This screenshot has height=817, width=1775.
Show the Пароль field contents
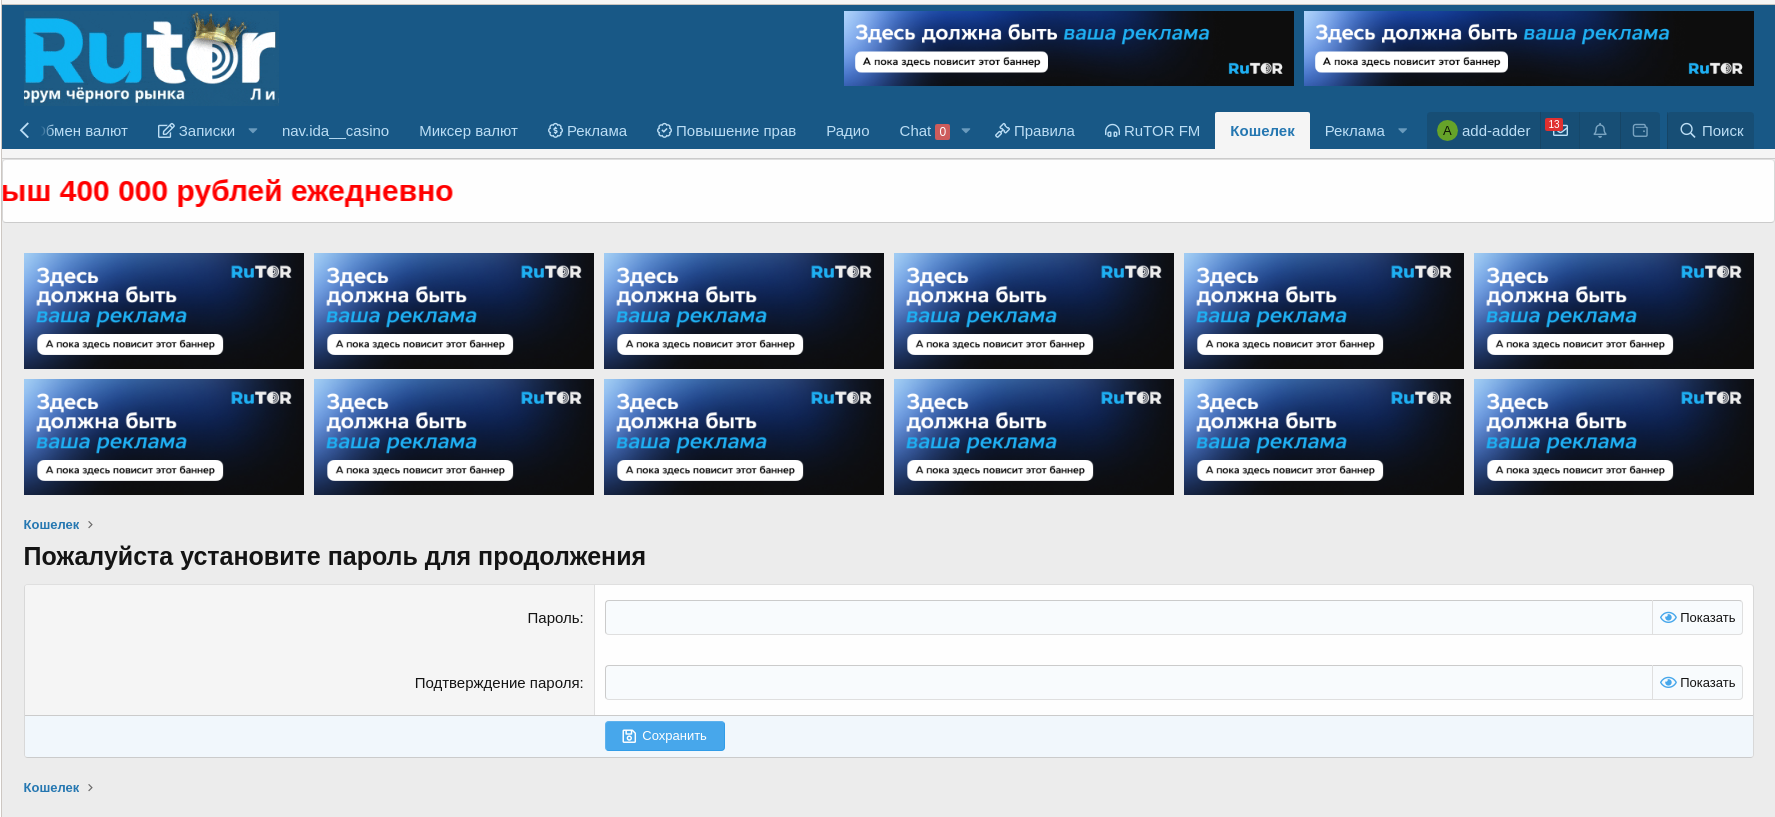point(1697,618)
